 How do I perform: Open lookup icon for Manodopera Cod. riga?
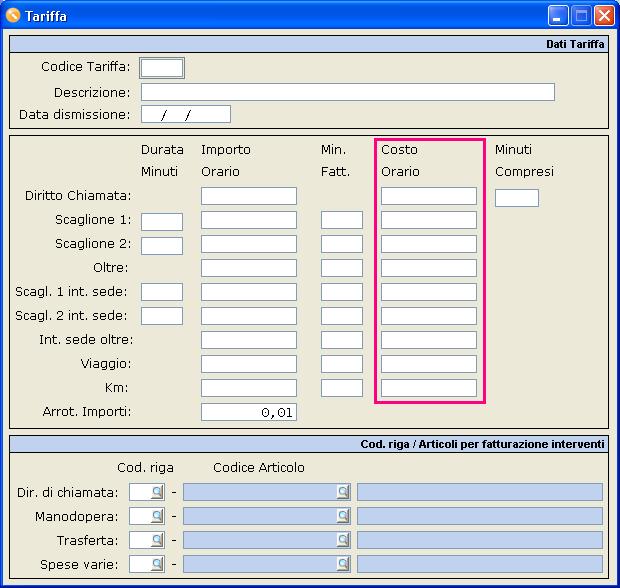pos(157,516)
